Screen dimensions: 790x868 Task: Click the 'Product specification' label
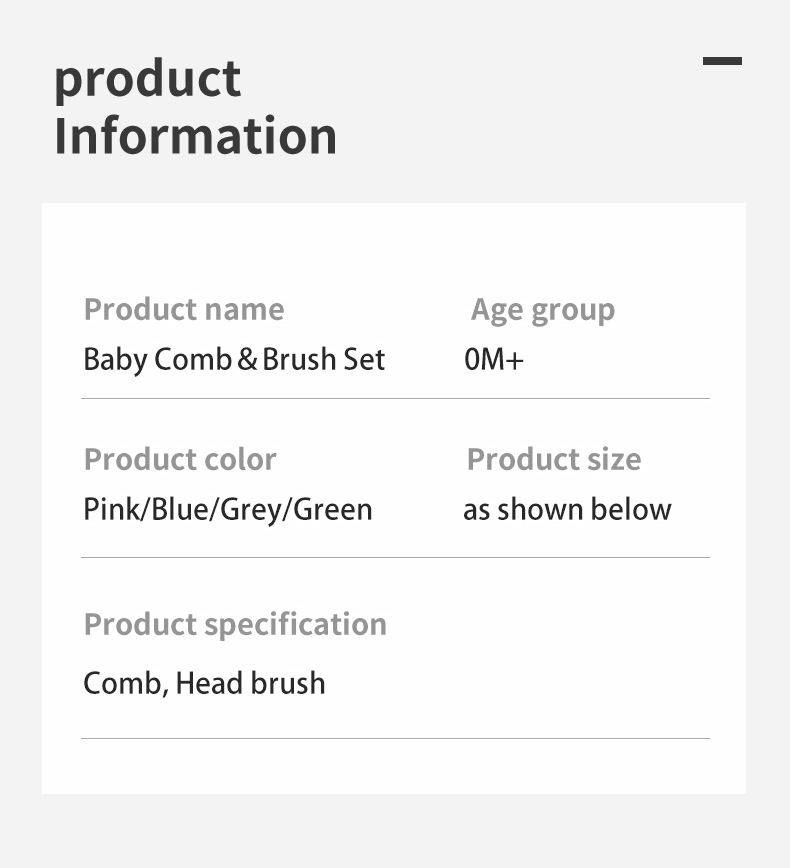tap(235, 625)
